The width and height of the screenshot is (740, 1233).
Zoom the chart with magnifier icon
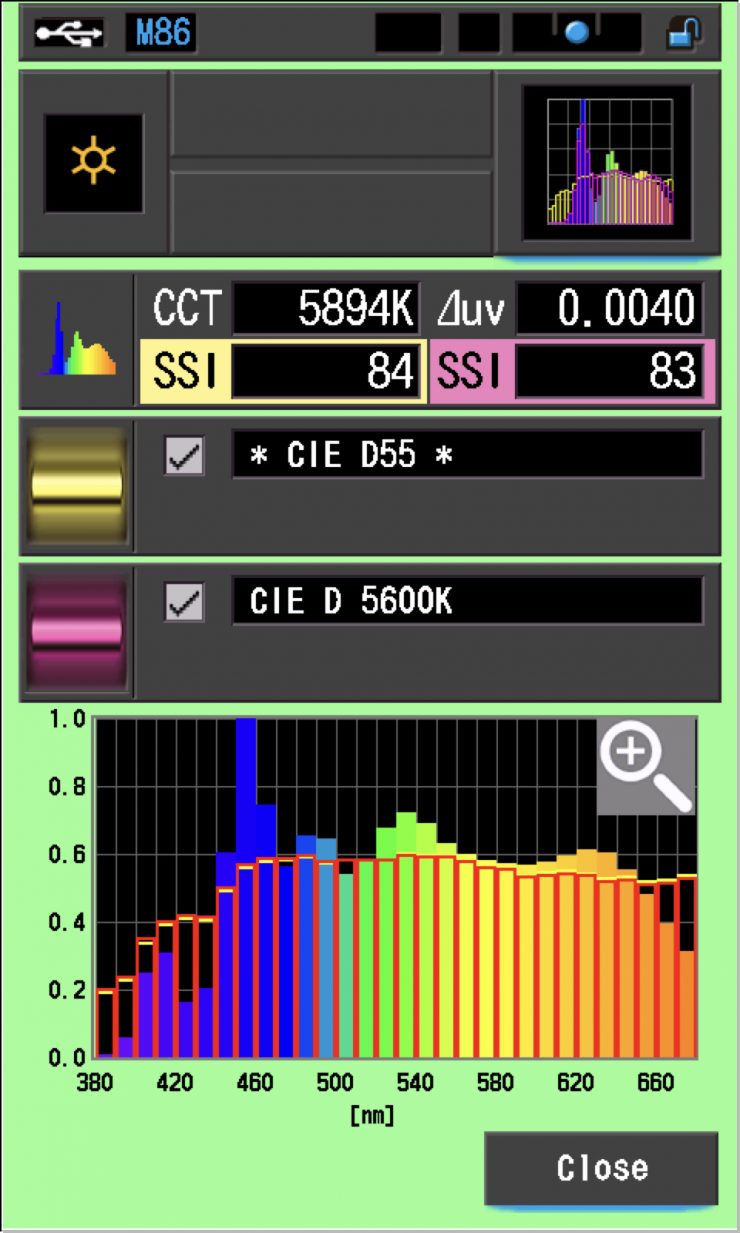tap(645, 766)
